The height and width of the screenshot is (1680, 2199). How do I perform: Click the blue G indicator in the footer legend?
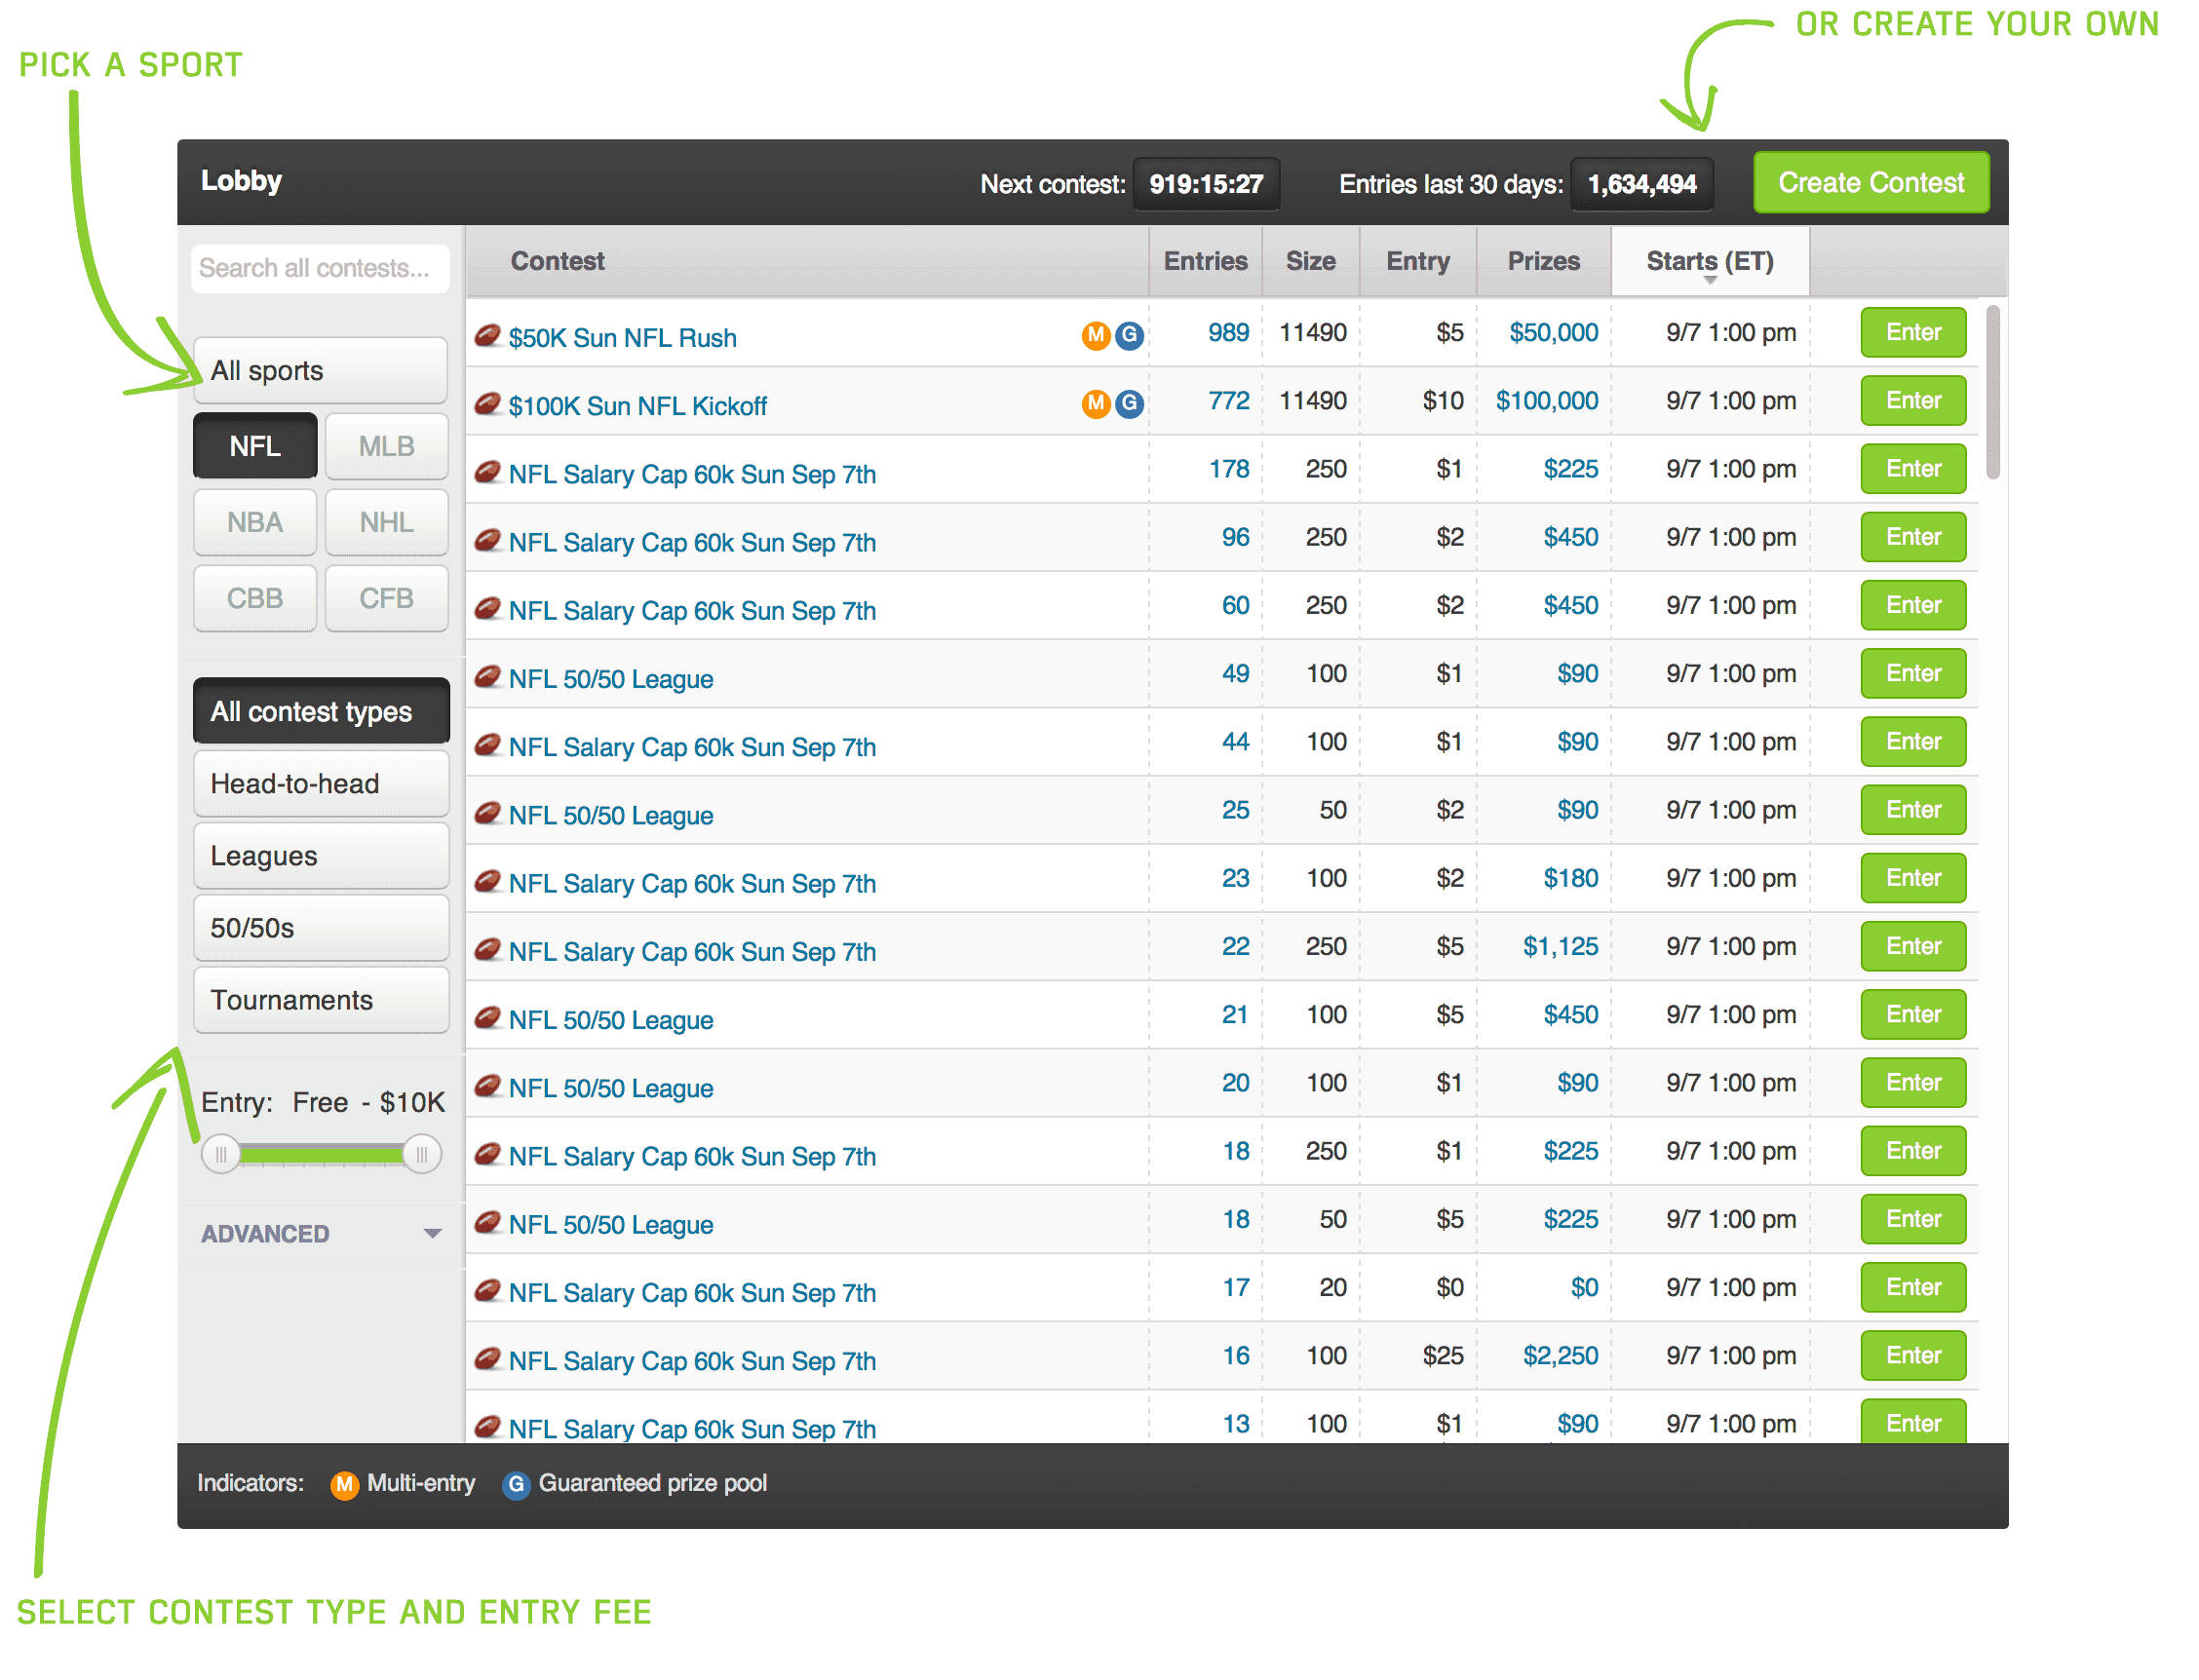(x=516, y=1484)
